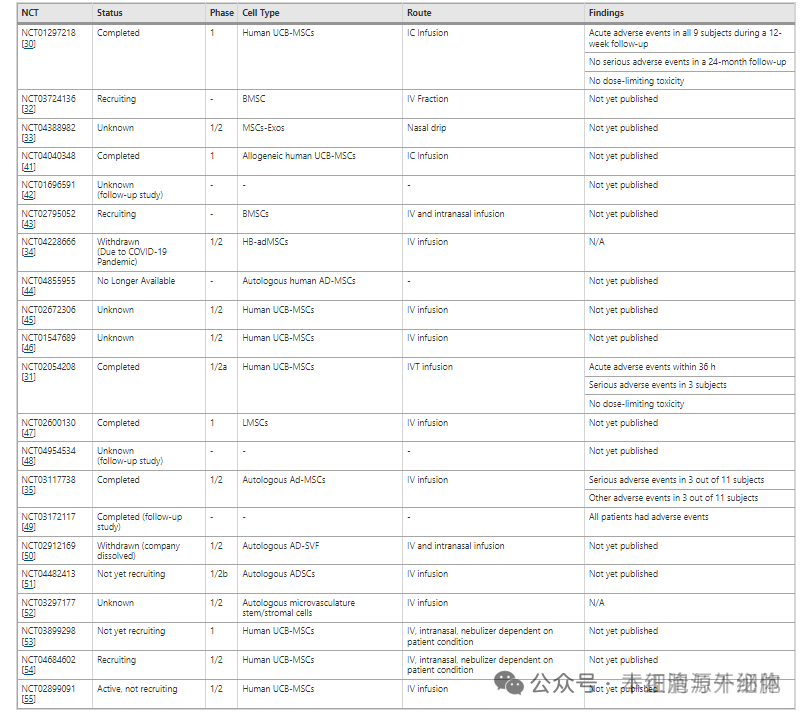
Task: Select the NCT01297218 trial identifier
Action: pos(48,33)
